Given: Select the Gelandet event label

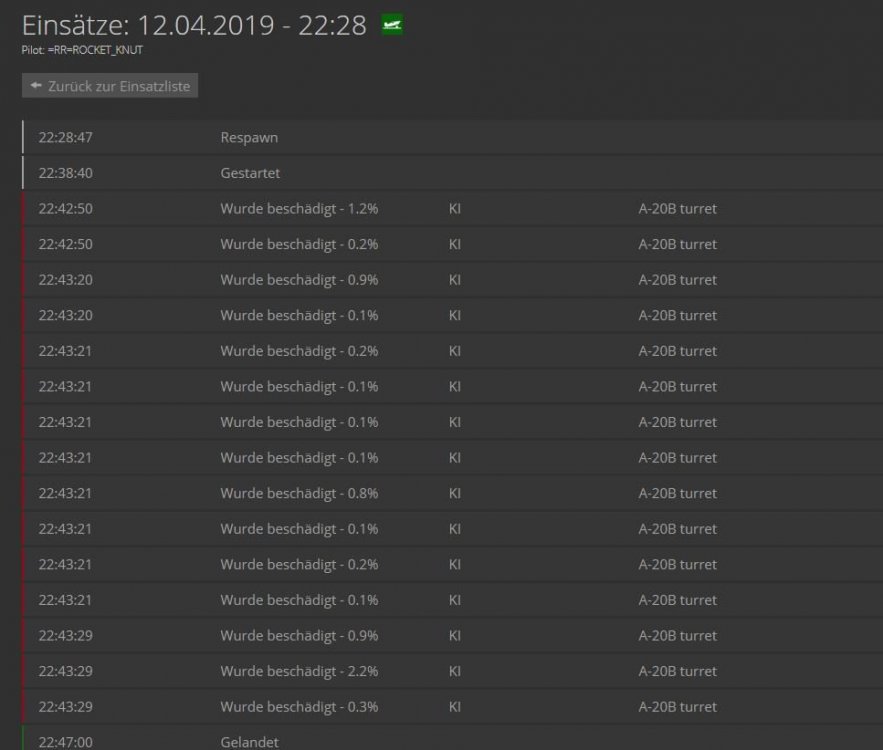Looking at the screenshot, I should point(249,742).
